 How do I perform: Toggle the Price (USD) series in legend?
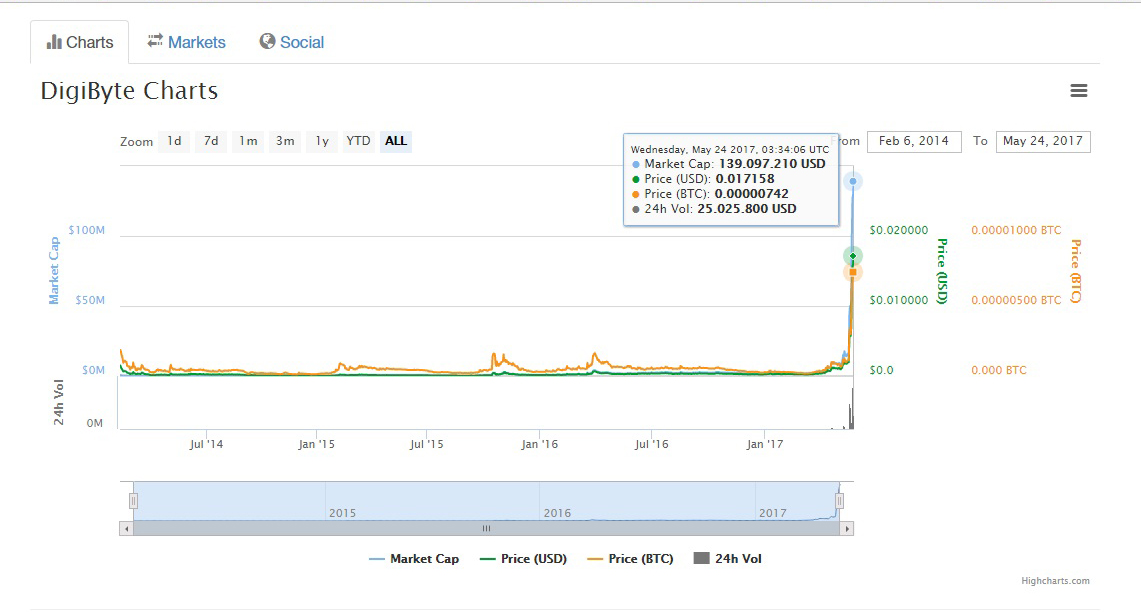pos(523,559)
